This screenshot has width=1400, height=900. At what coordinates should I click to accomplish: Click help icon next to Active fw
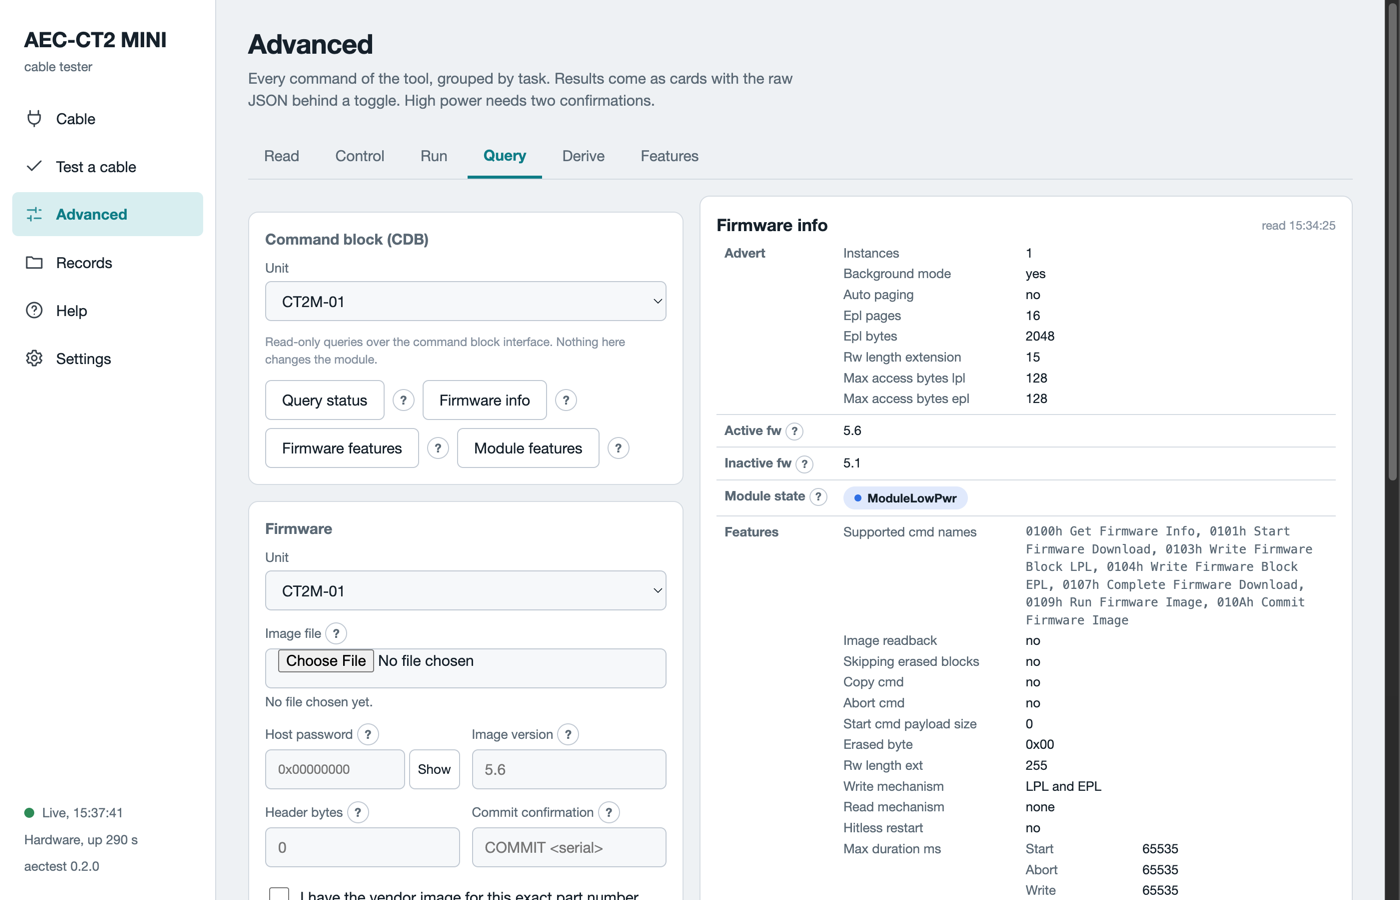click(794, 431)
